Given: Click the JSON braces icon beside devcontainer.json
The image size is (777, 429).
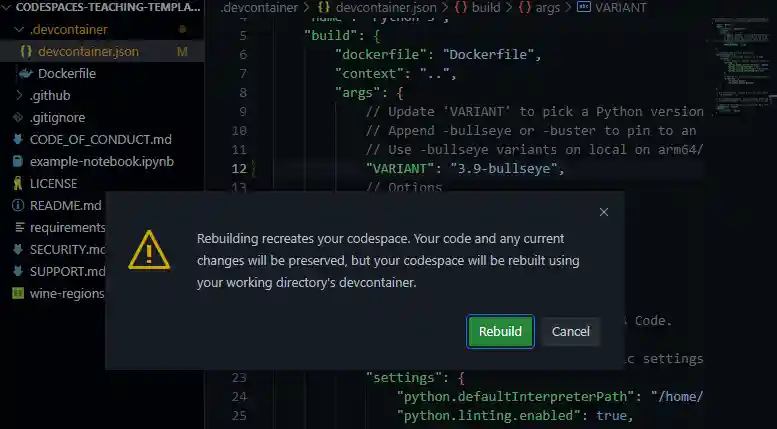Looking at the screenshot, I should point(26,52).
